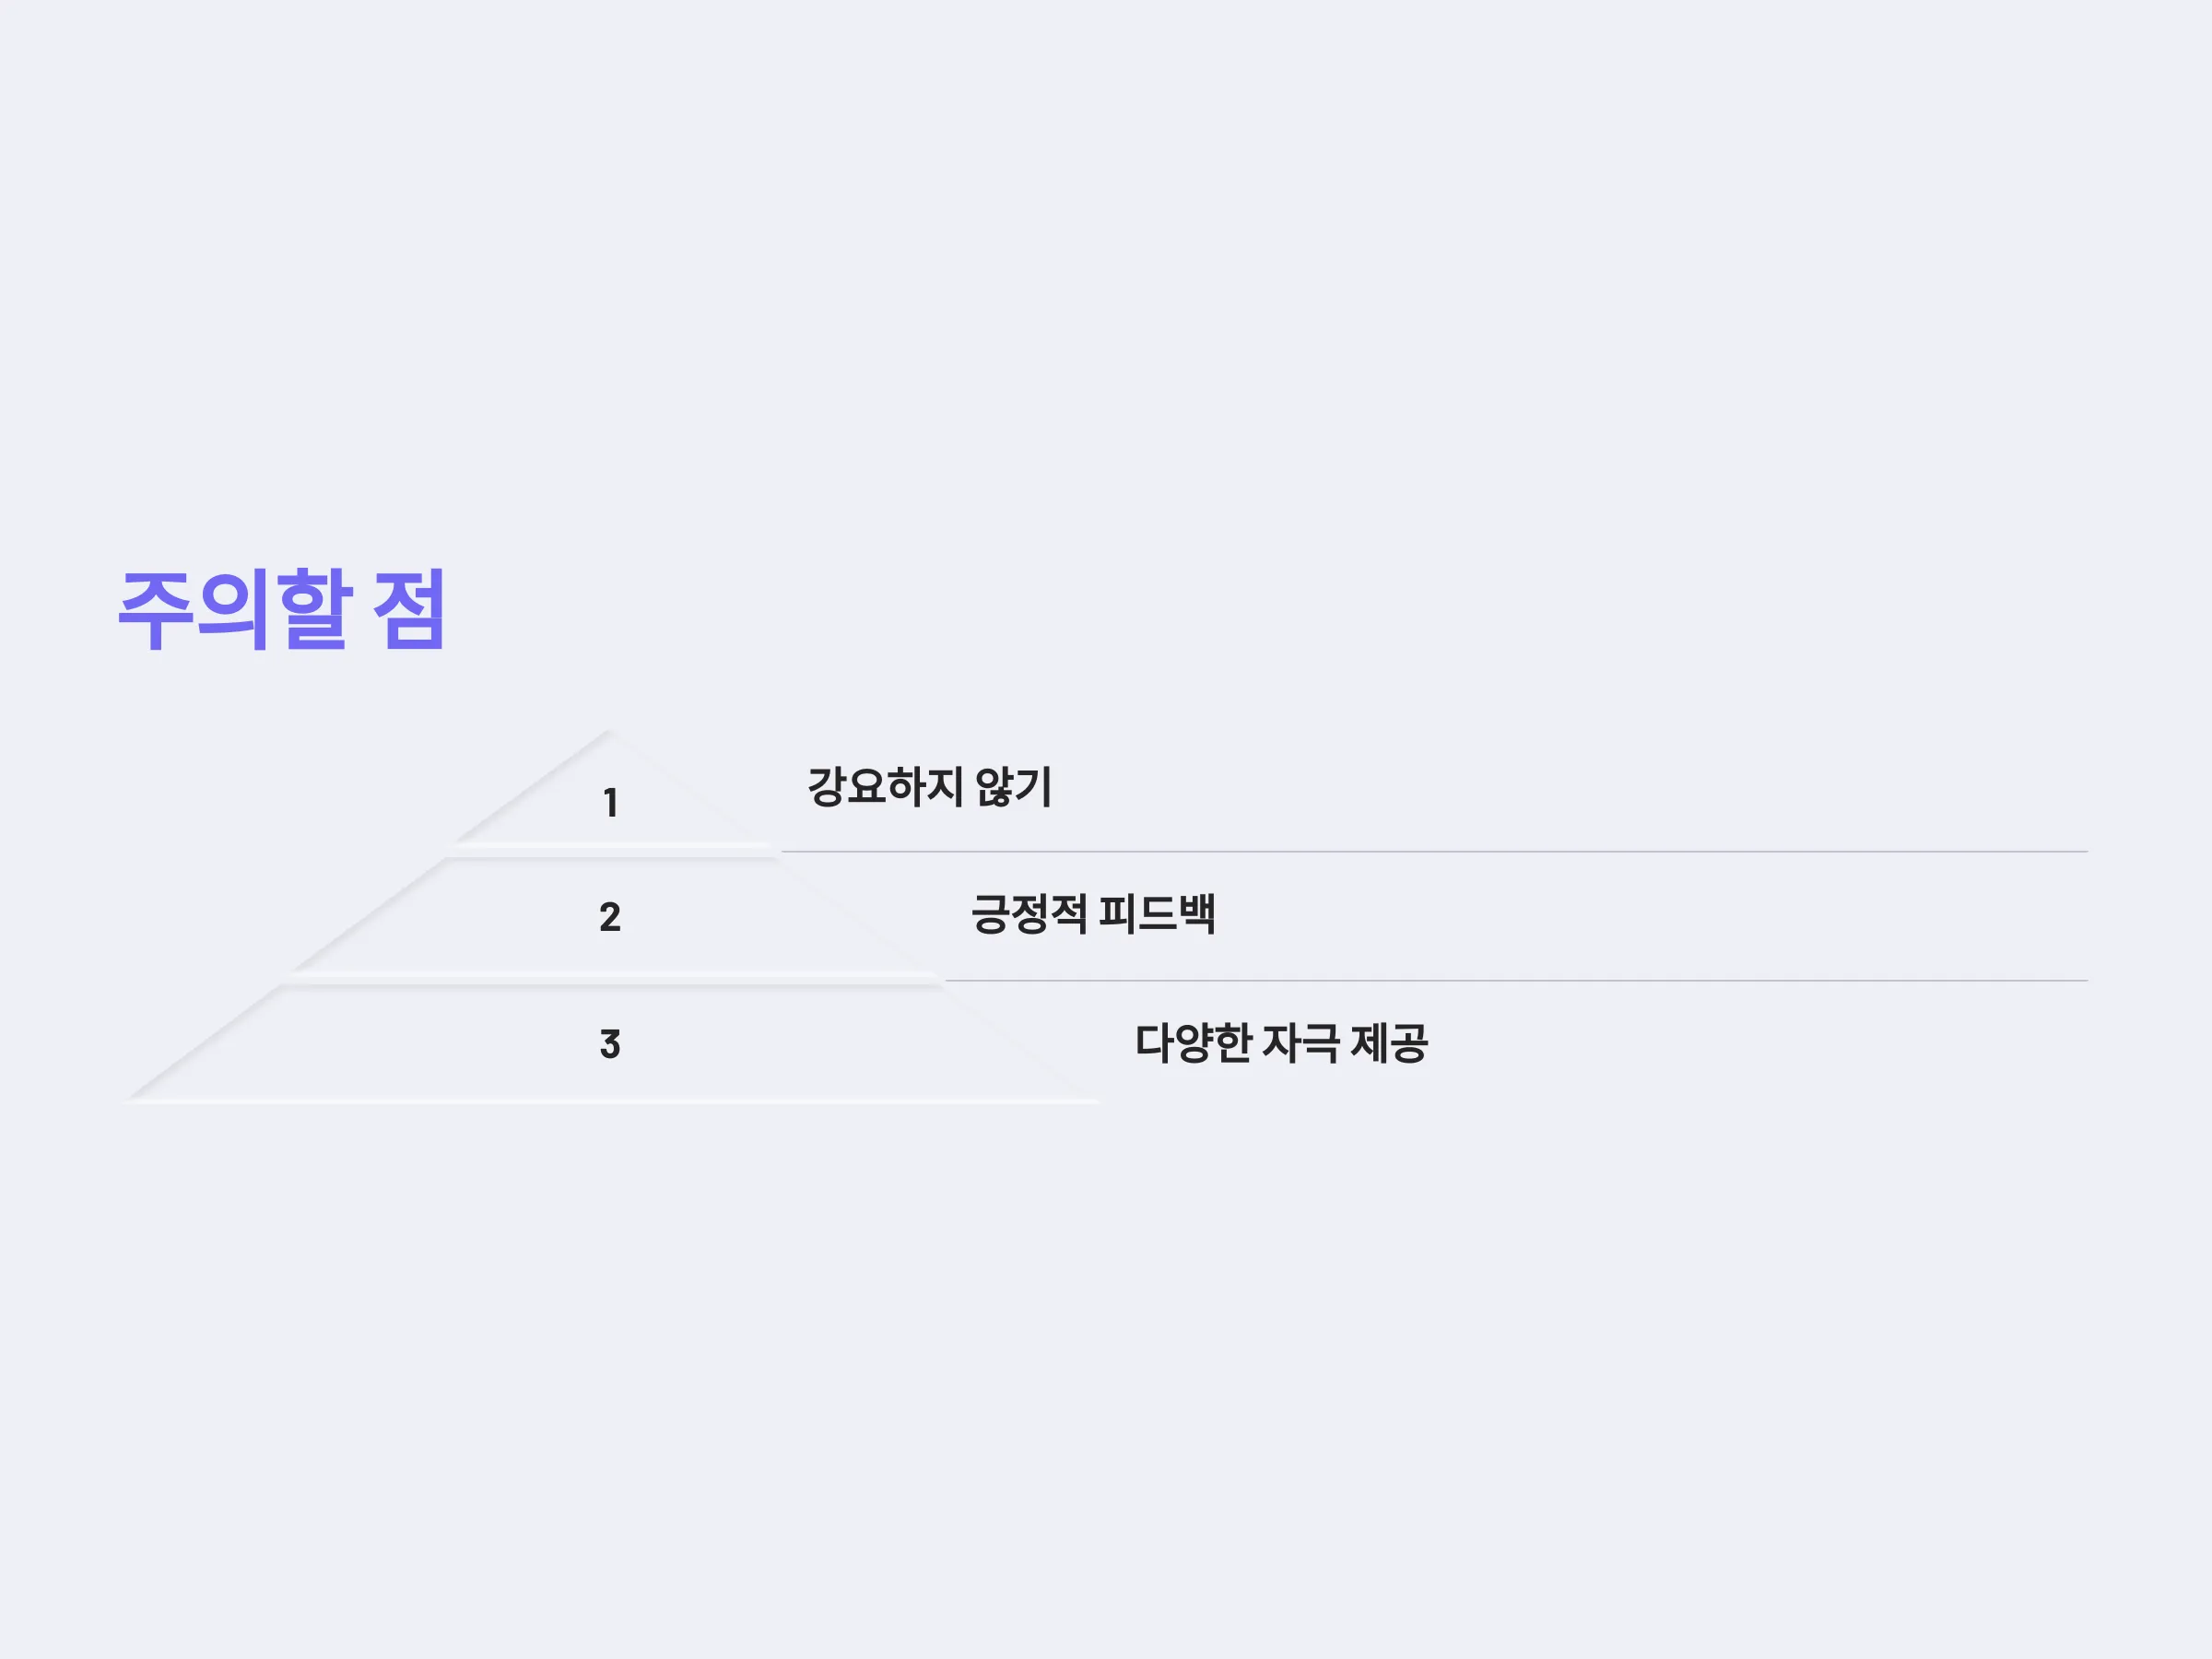Select the 긍정적 피드백 text label

point(1093,914)
